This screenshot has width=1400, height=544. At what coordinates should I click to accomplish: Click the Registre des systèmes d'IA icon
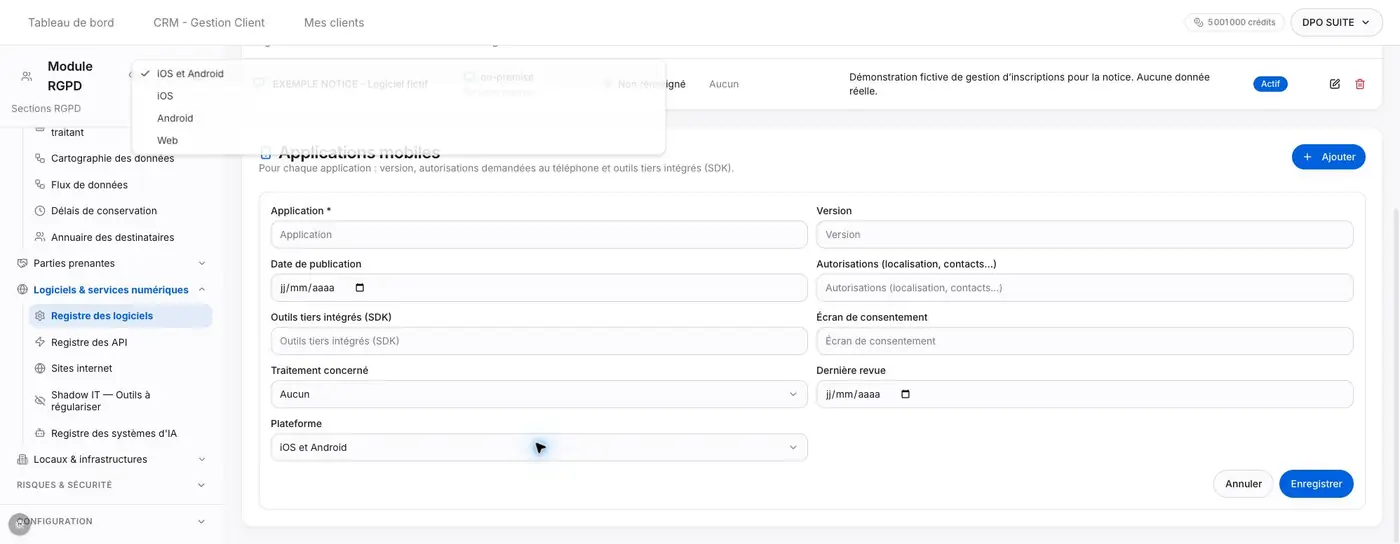(x=40, y=433)
